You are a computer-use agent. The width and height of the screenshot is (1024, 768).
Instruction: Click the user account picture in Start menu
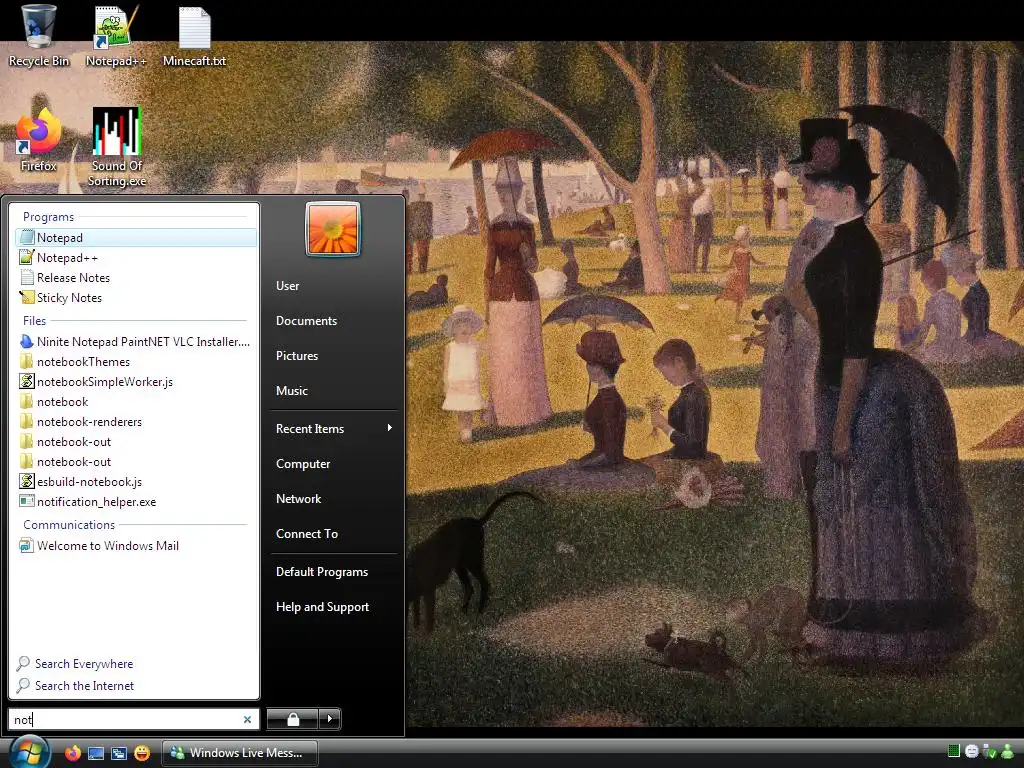pyautogui.click(x=333, y=229)
